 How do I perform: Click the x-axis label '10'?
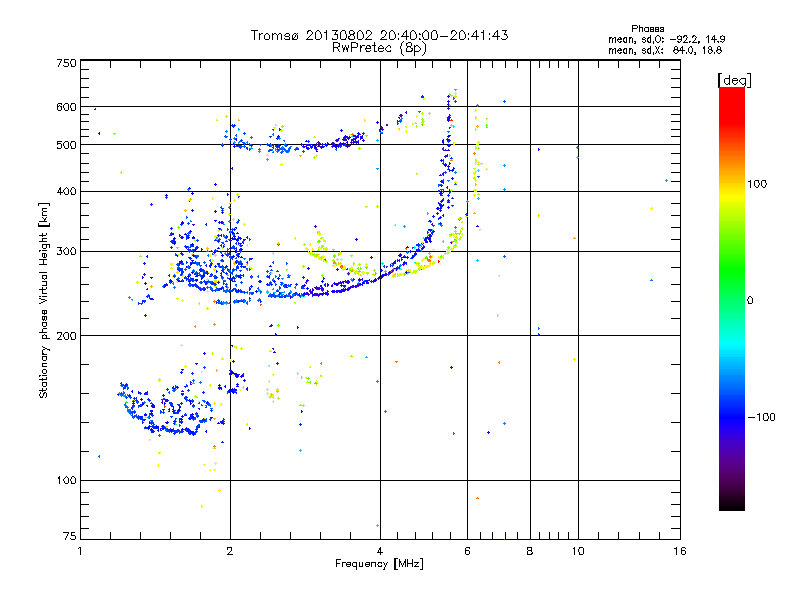pos(578,551)
